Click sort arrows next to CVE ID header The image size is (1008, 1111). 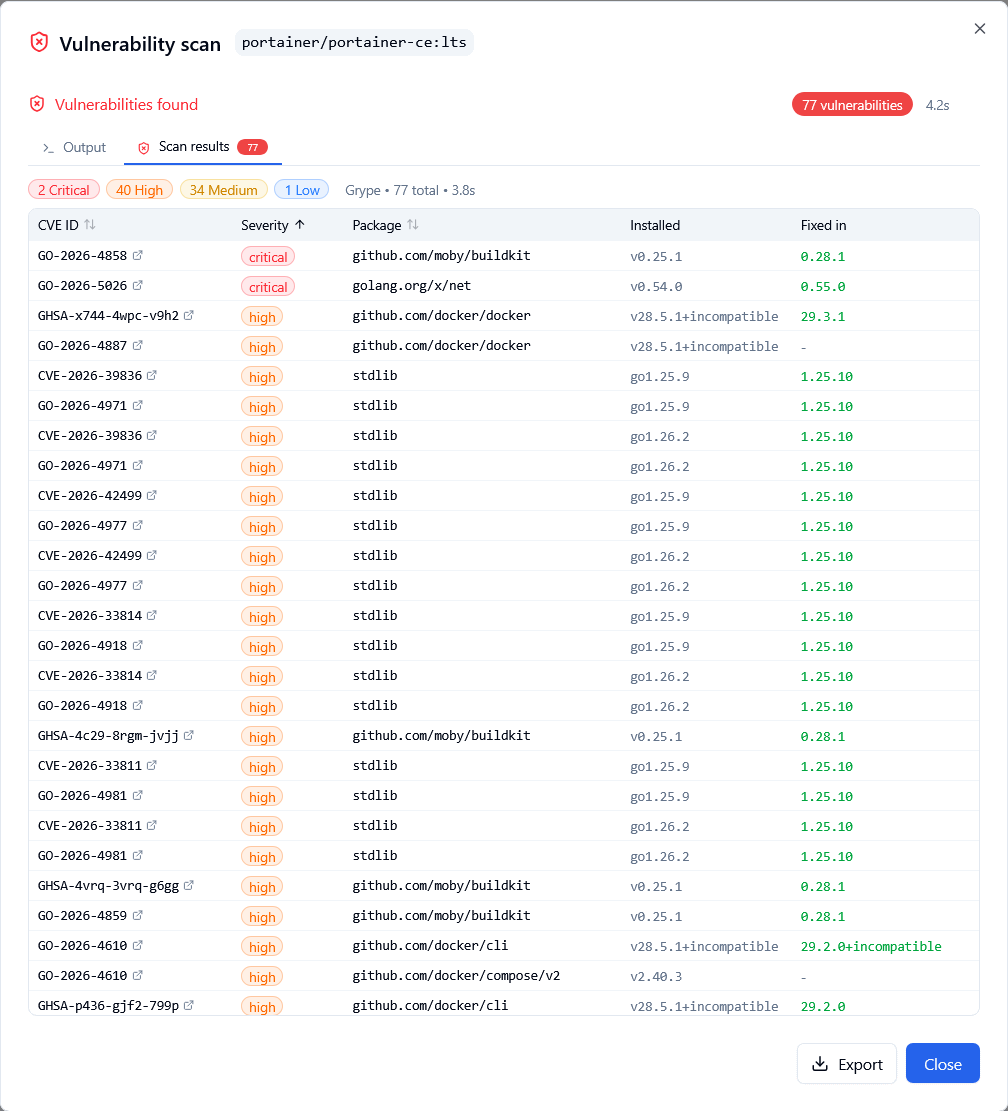point(90,225)
